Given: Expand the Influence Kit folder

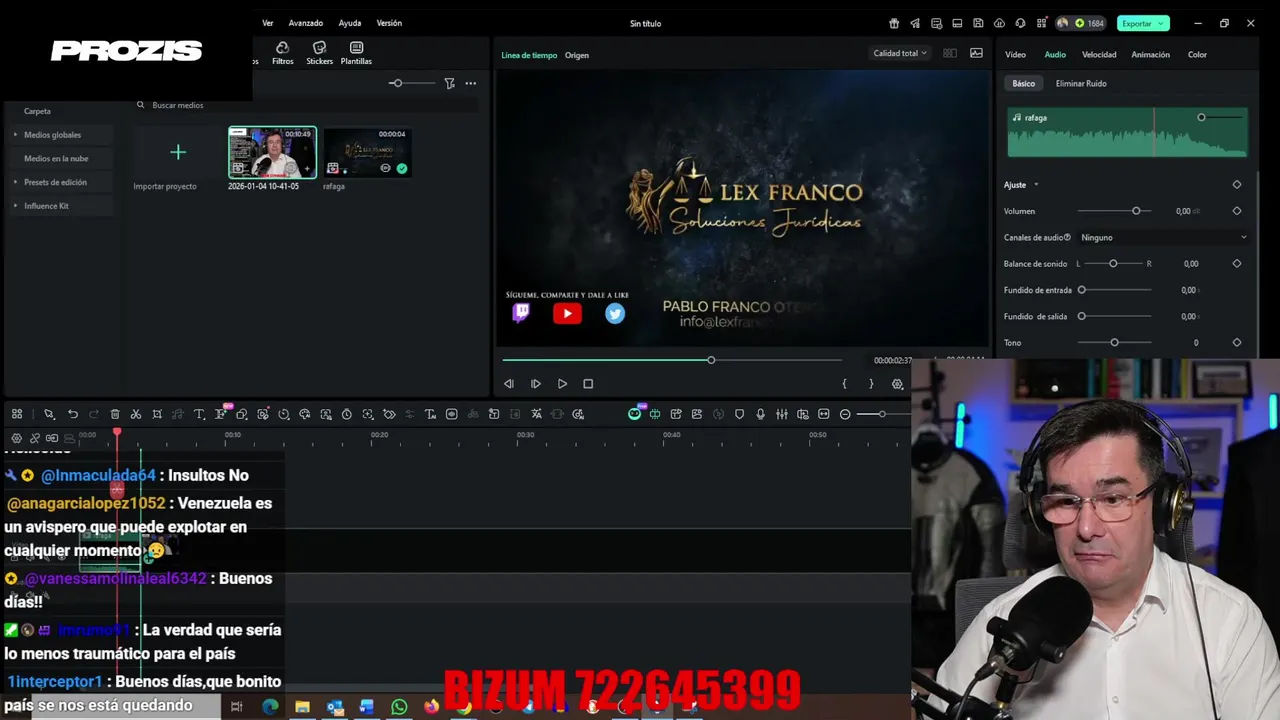Looking at the screenshot, I should pyautogui.click(x=15, y=205).
